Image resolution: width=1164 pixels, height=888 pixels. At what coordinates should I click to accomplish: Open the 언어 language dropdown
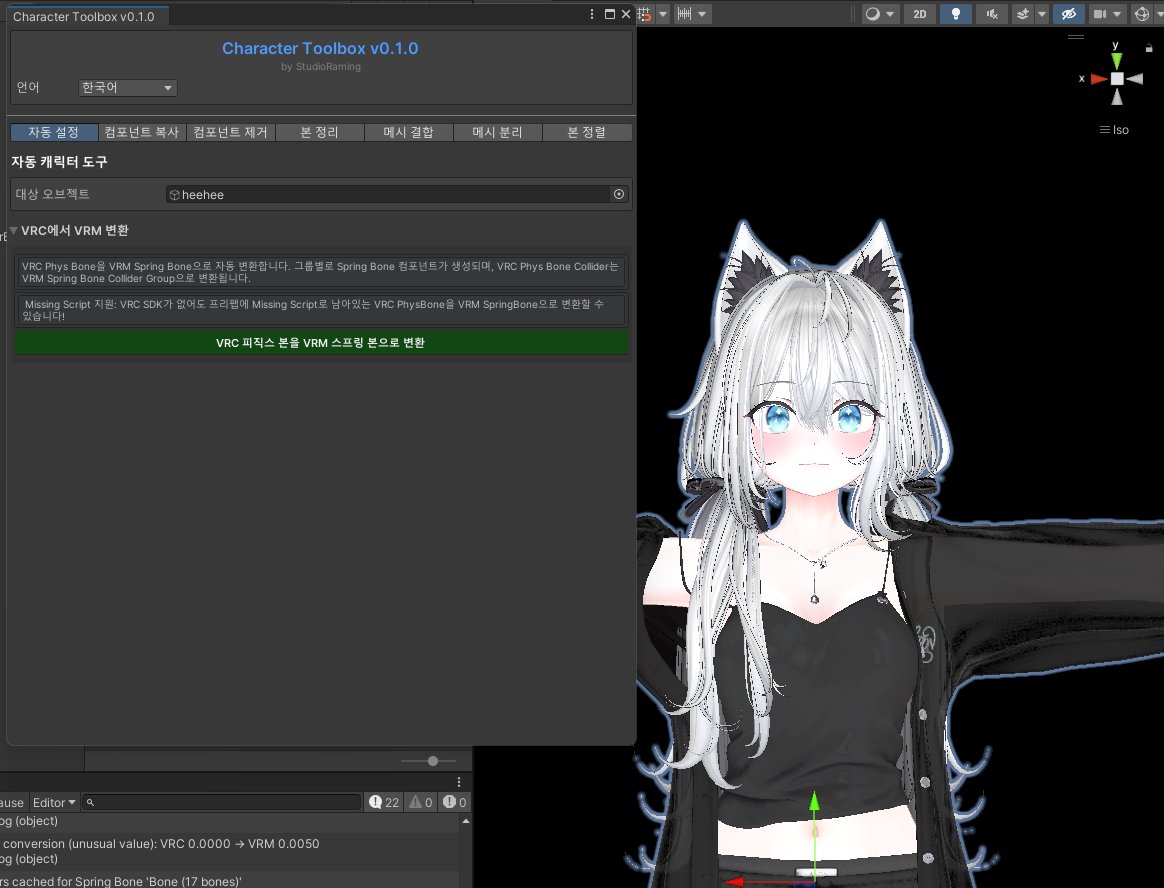(127, 88)
